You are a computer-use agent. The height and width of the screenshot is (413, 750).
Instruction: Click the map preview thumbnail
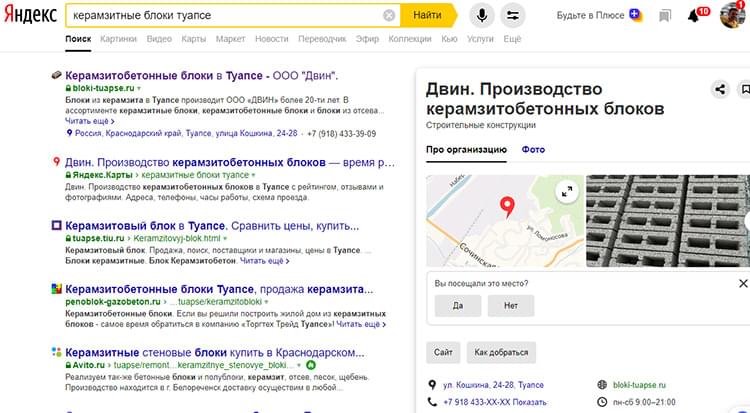(505, 221)
